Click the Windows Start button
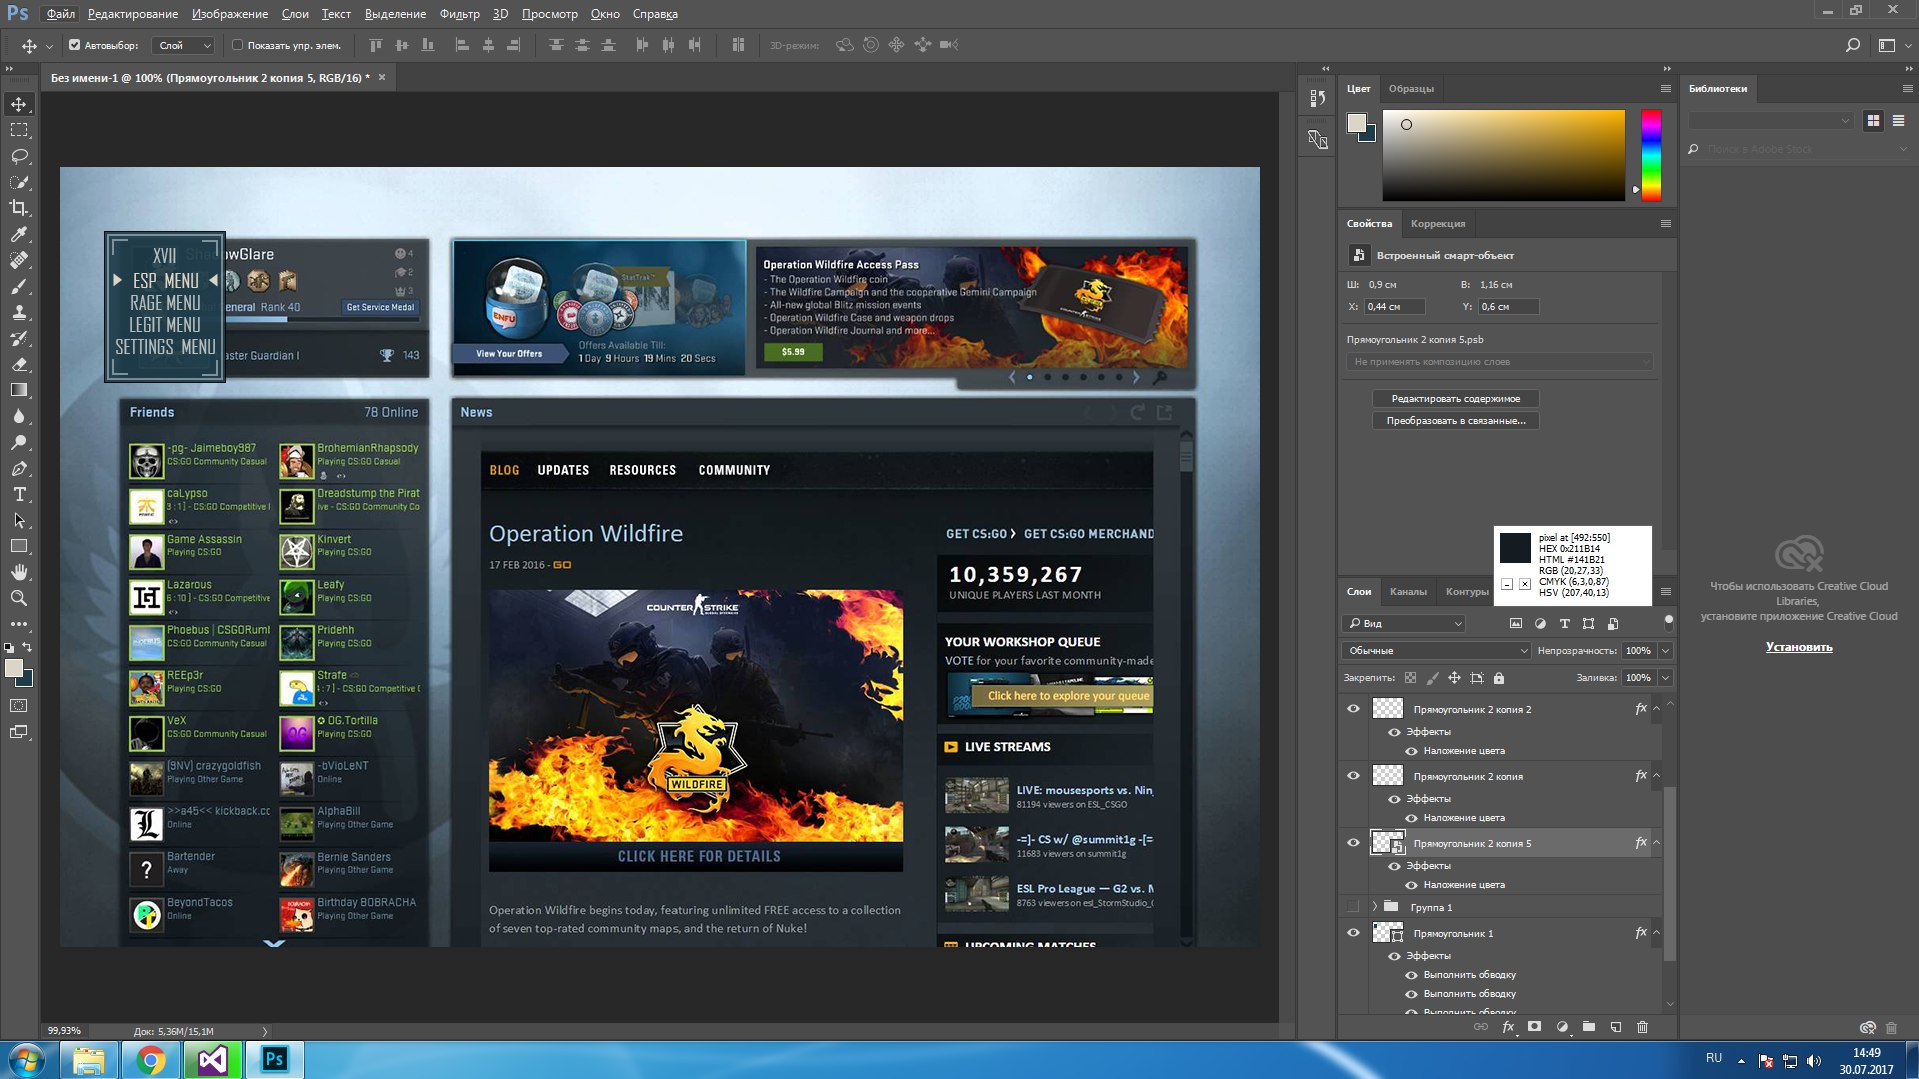The width and height of the screenshot is (1919, 1079). [x=27, y=1060]
